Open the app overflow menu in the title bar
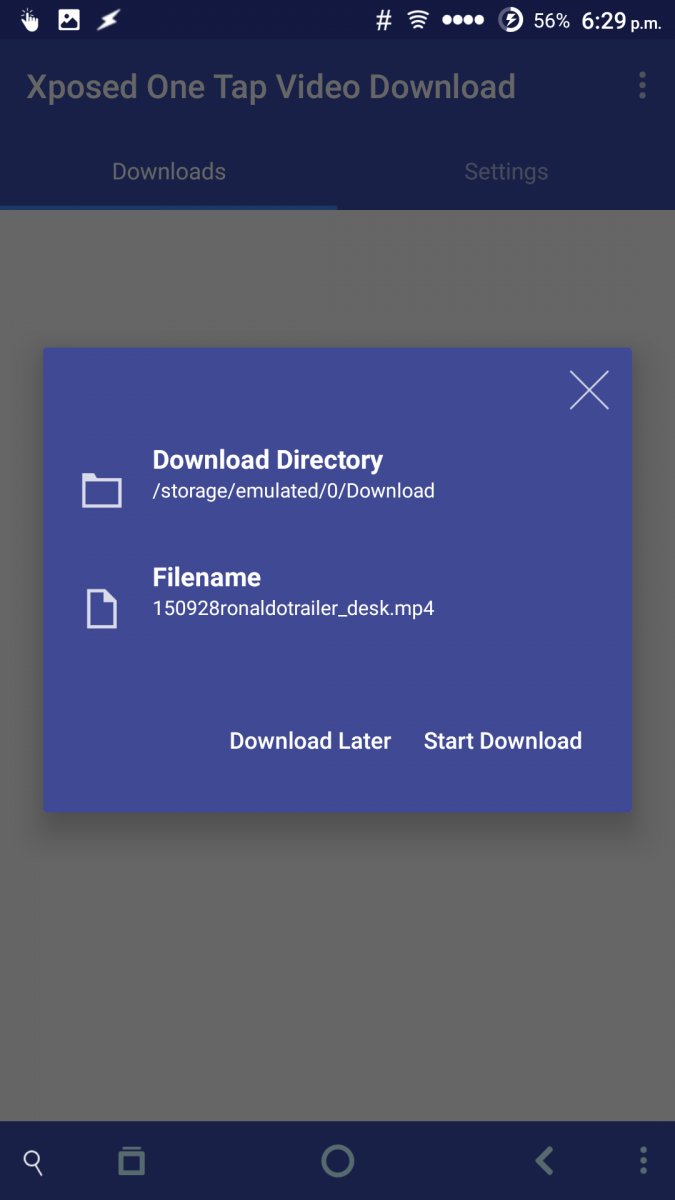This screenshot has height=1200, width=675. click(x=642, y=86)
